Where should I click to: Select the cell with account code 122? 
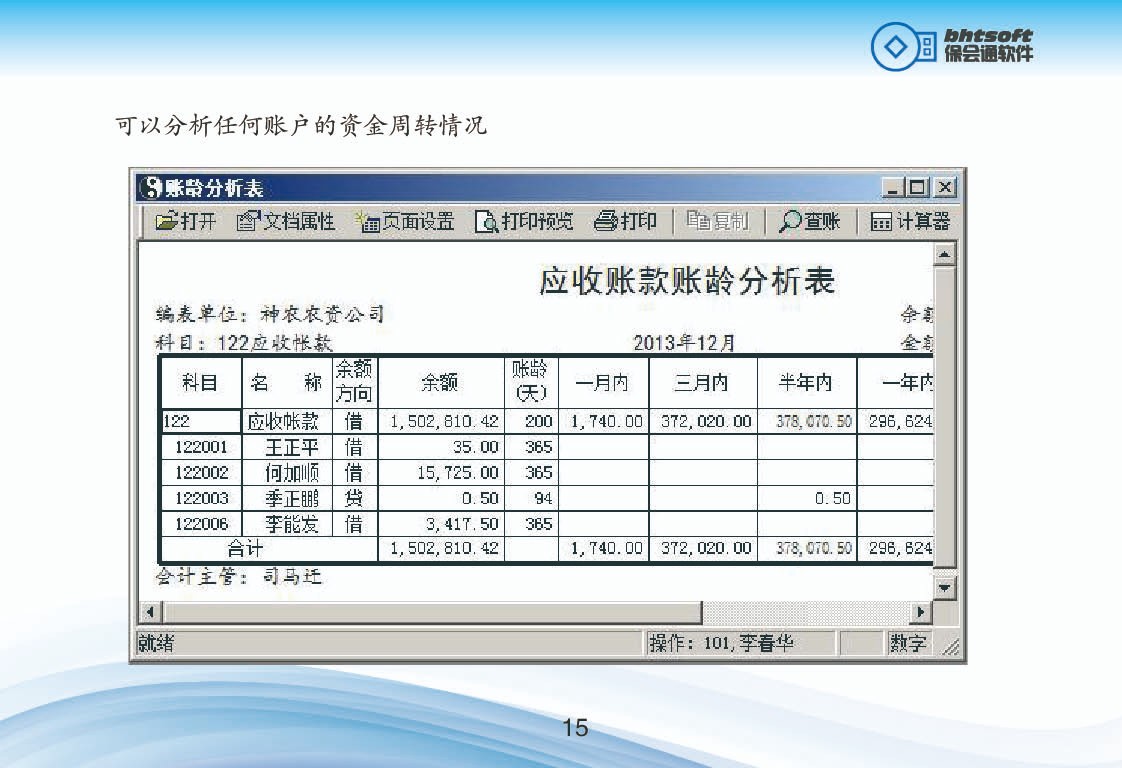tap(200, 422)
